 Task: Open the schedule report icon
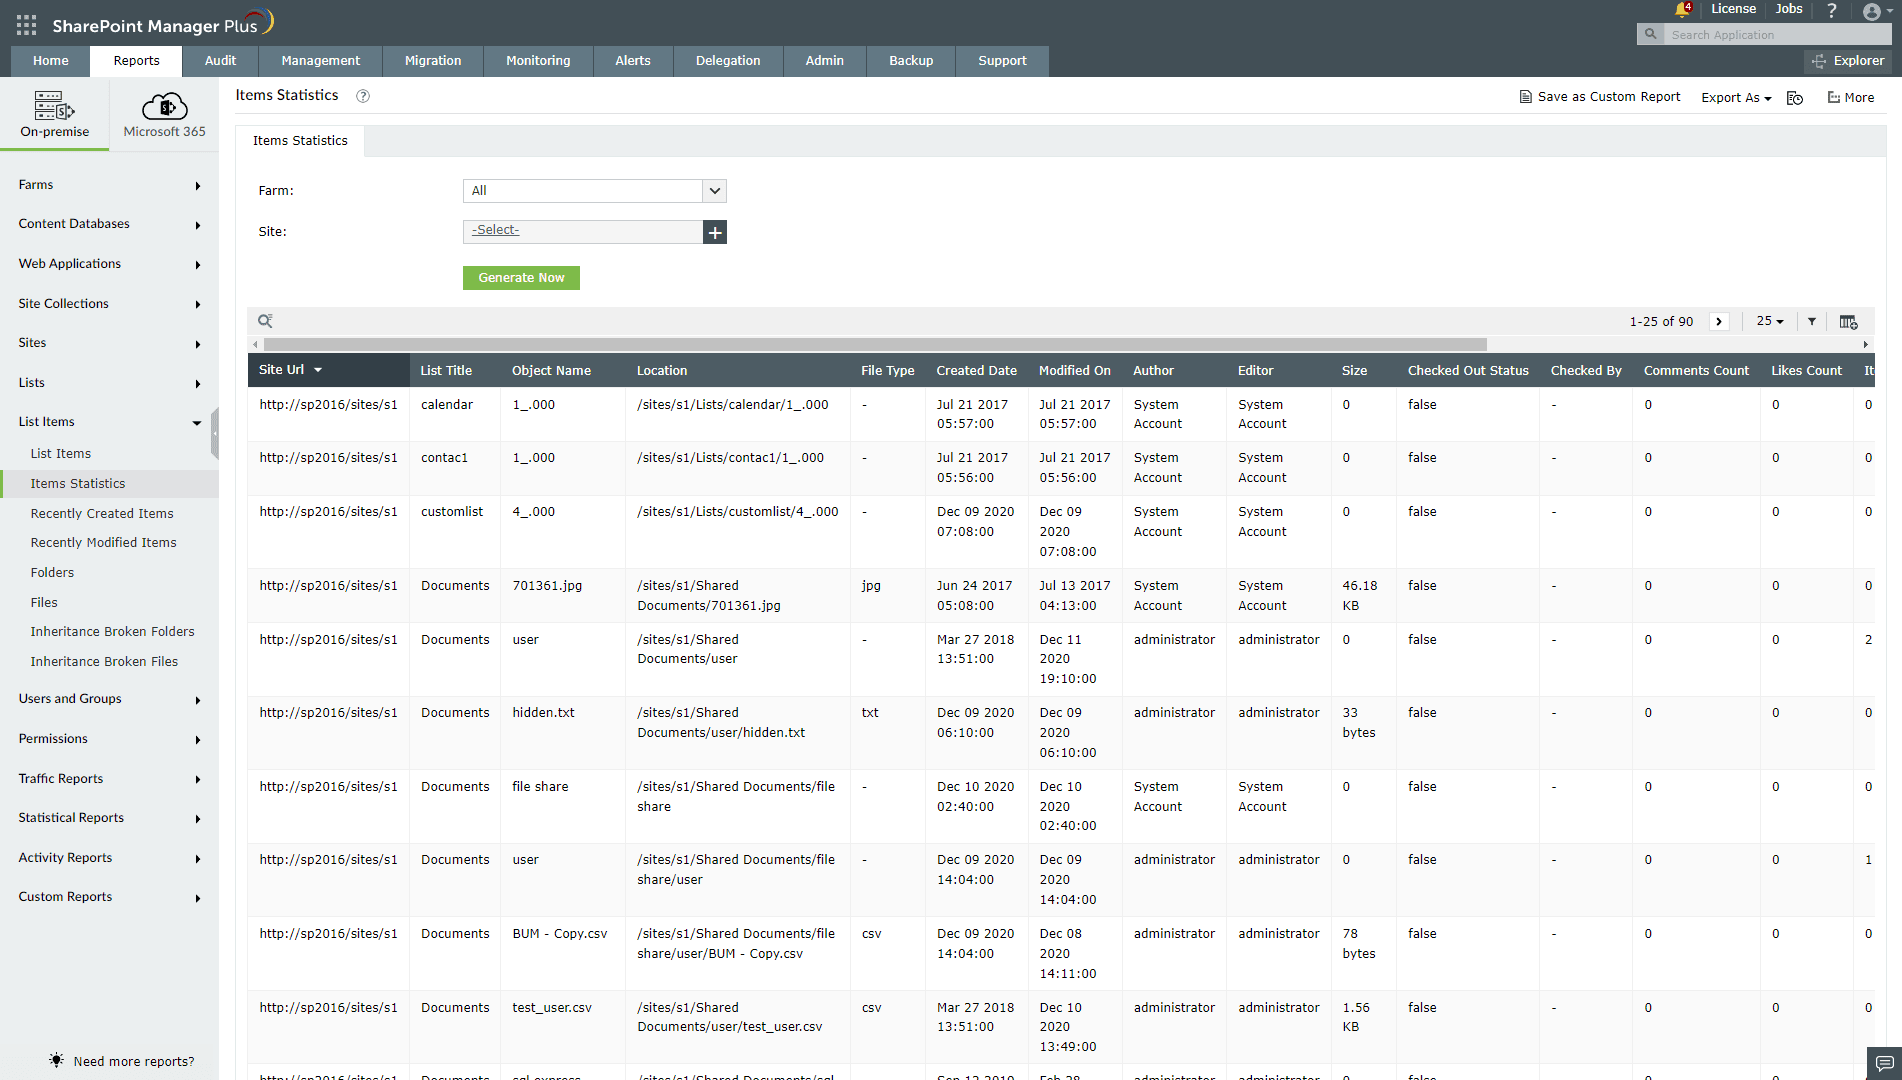coord(1795,98)
